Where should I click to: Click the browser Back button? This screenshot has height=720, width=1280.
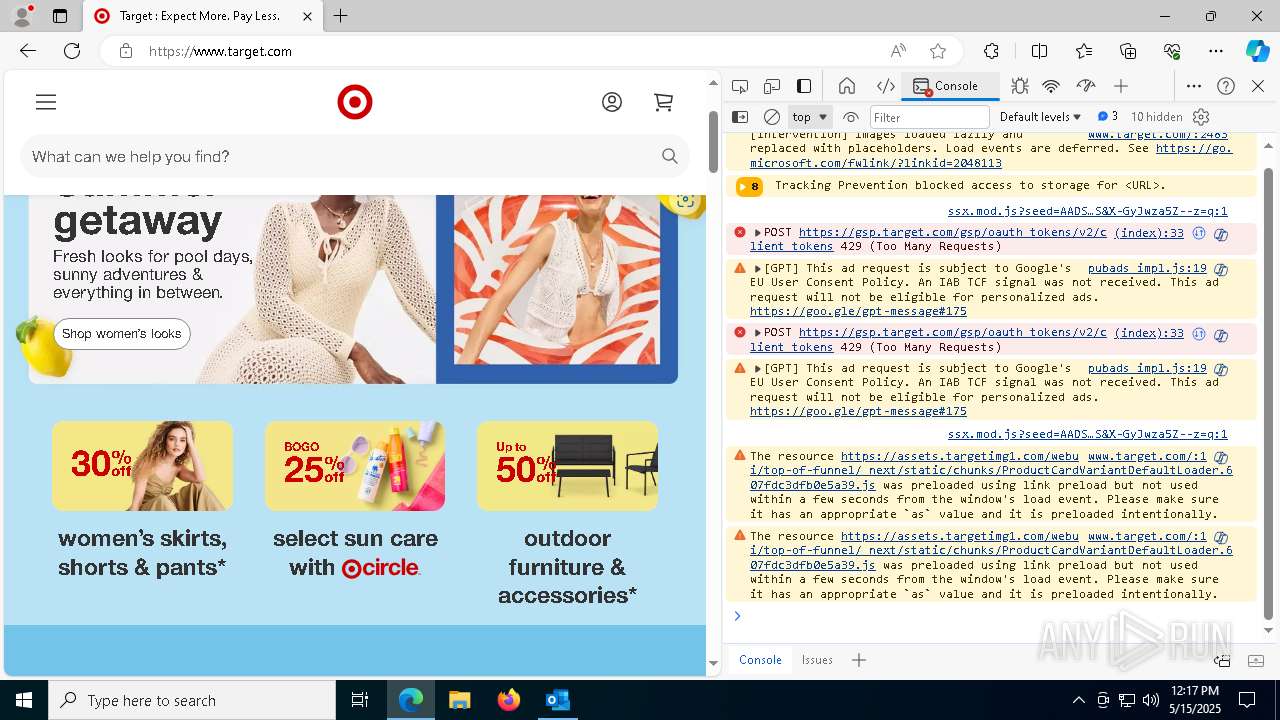click(x=28, y=51)
